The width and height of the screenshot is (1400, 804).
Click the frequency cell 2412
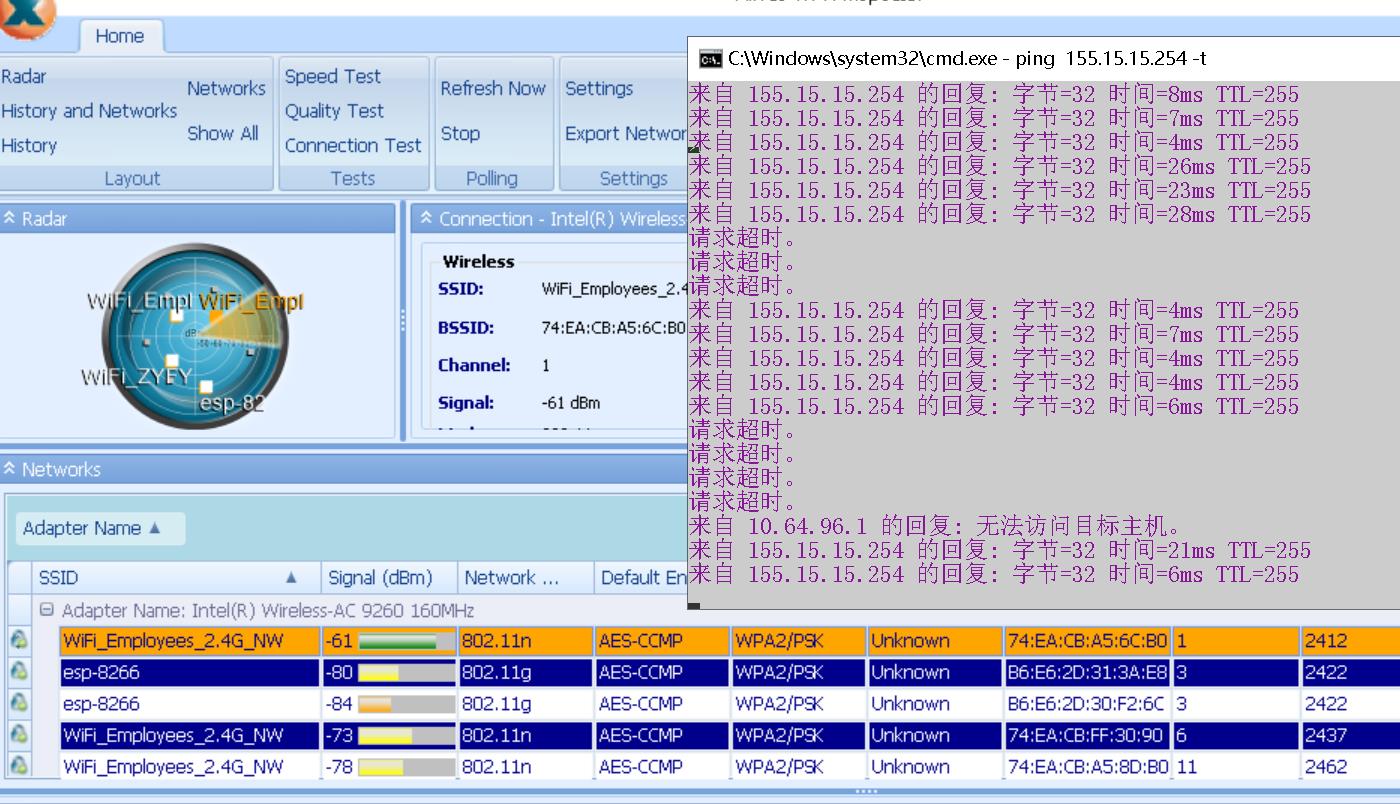tap(1350, 641)
